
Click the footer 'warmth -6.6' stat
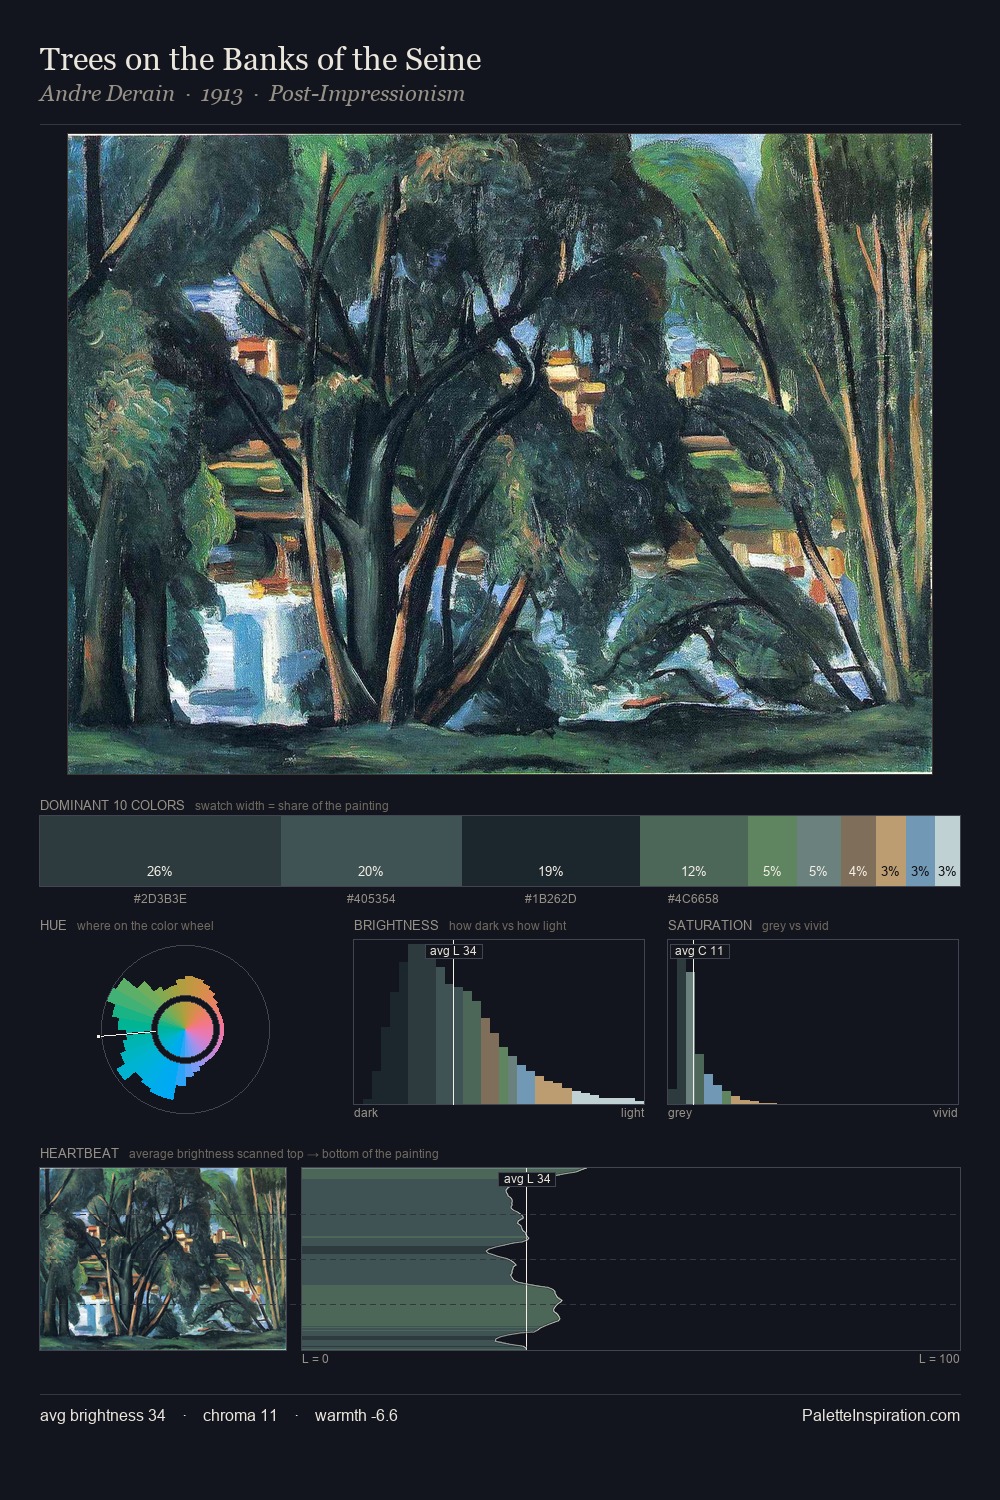pos(356,1415)
